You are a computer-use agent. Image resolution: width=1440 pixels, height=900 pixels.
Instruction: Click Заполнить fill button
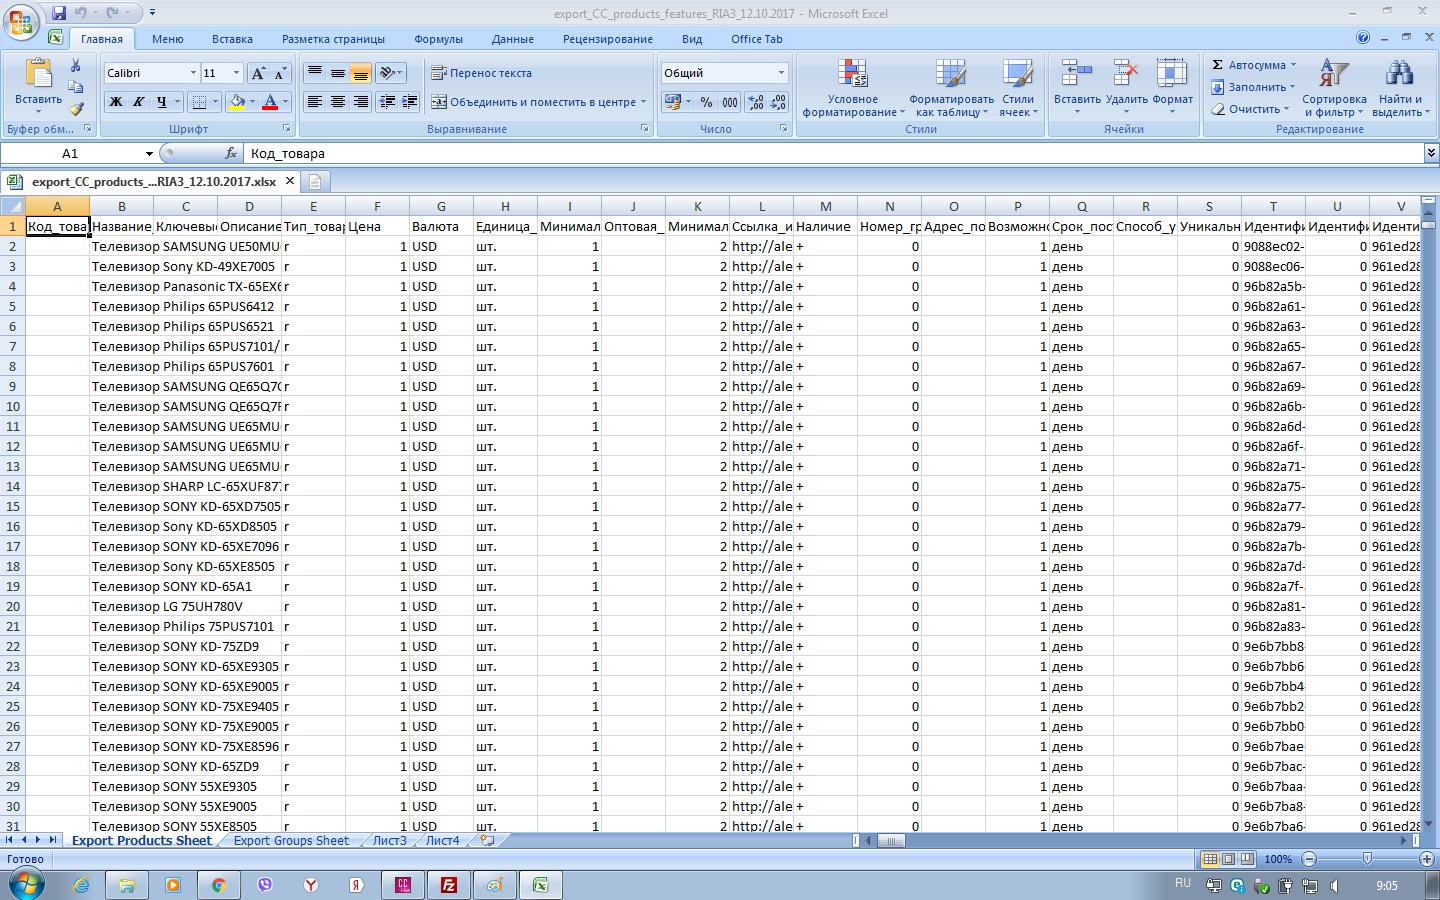[1254, 87]
